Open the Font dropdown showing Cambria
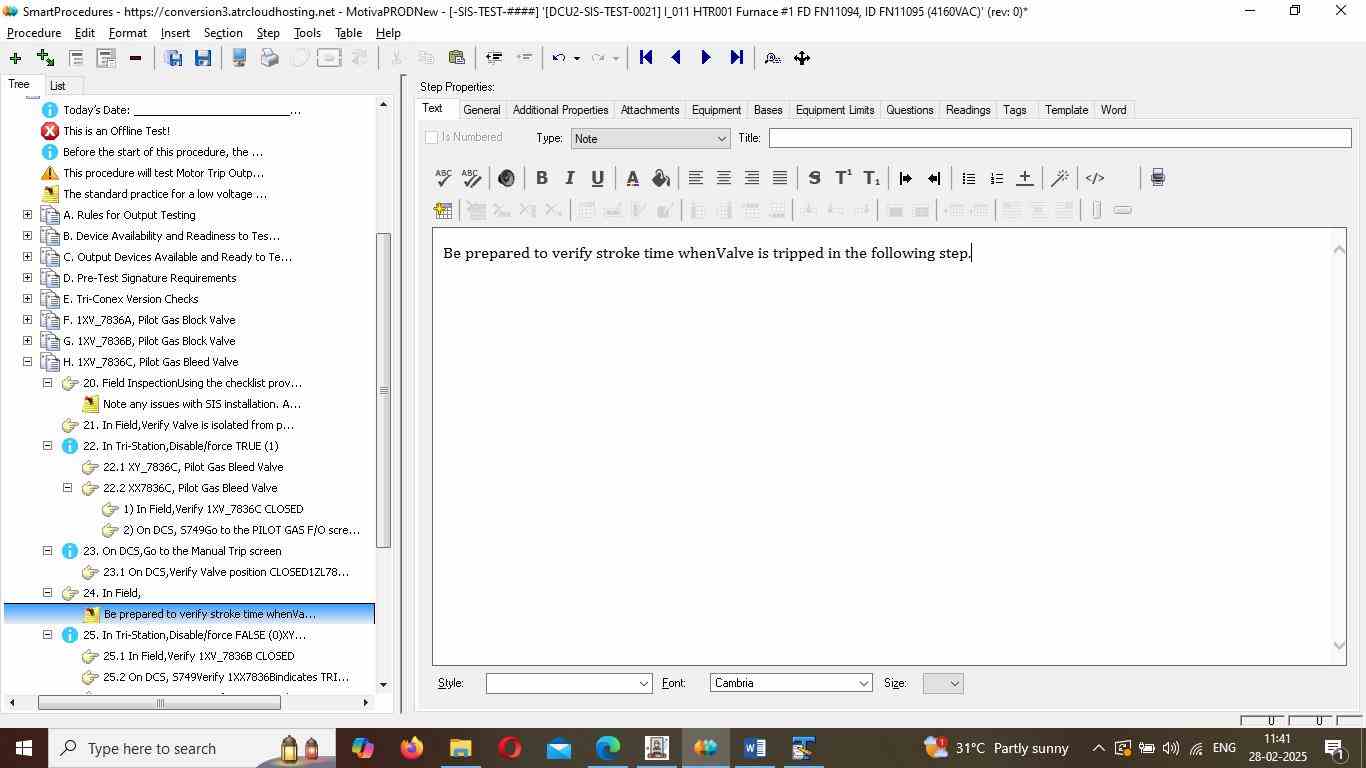Image resolution: width=1366 pixels, height=768 pixels. pos(790,684)
